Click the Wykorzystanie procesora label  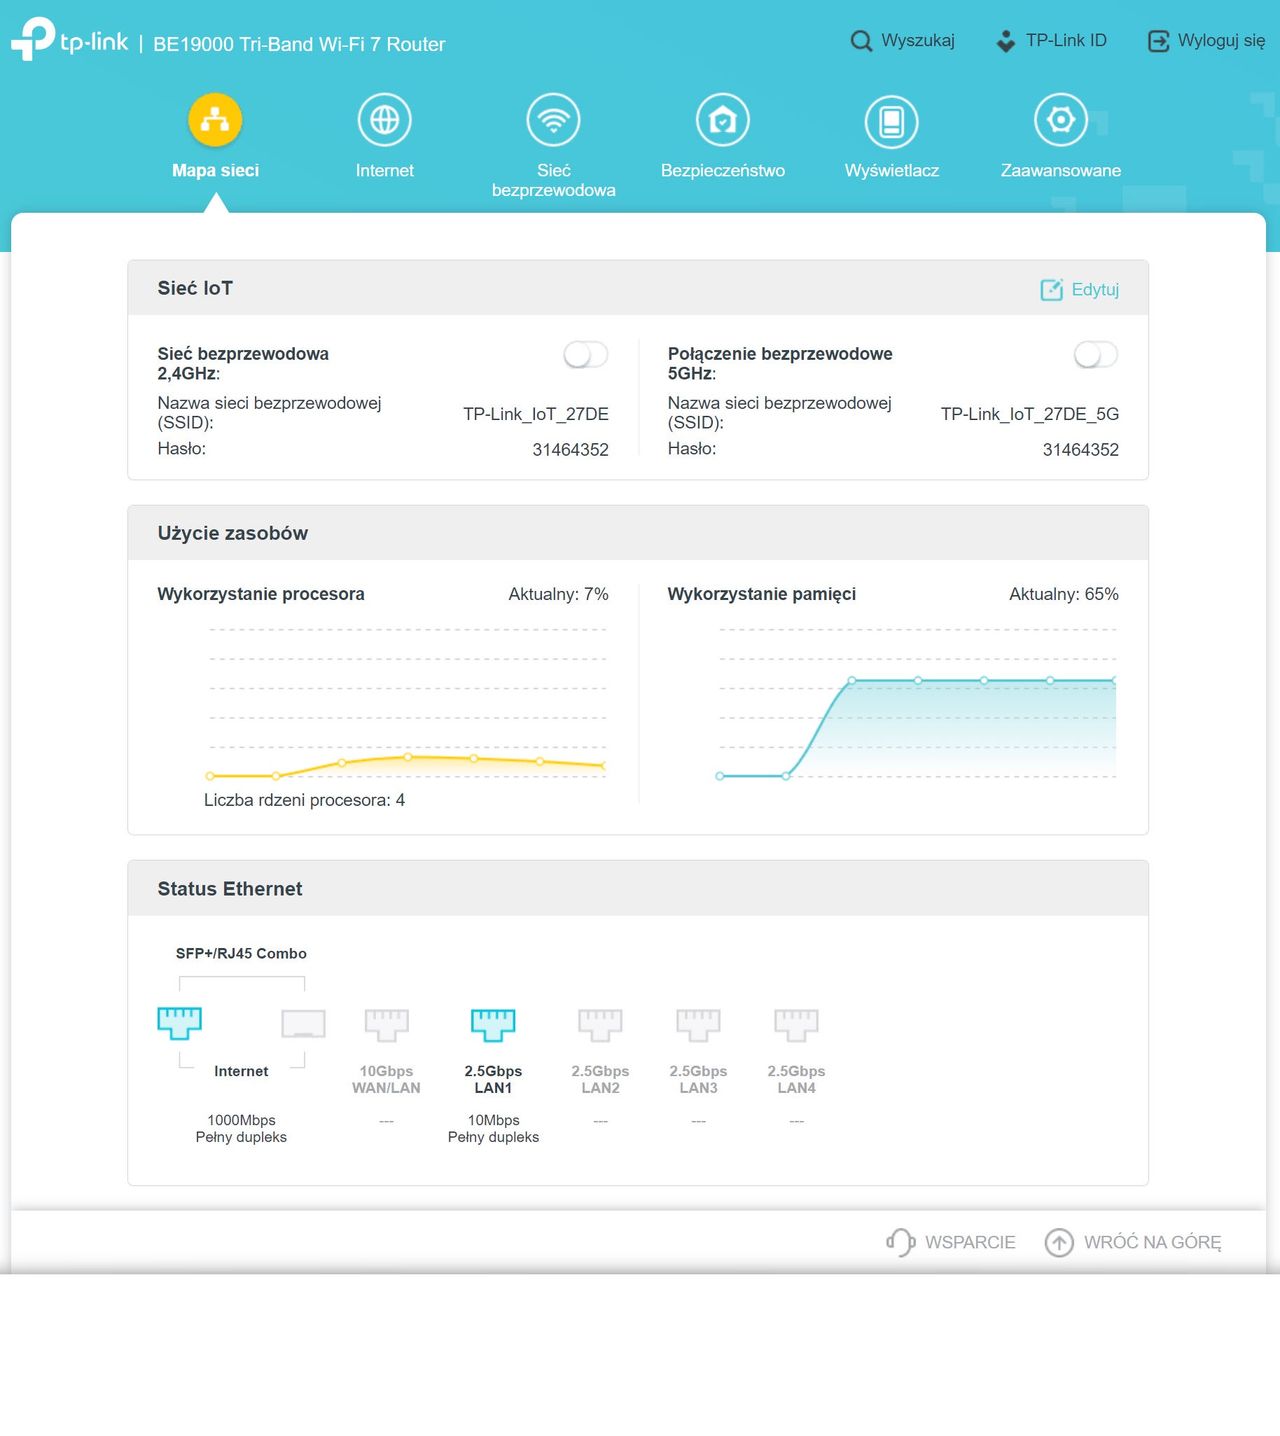coord(261,594)
